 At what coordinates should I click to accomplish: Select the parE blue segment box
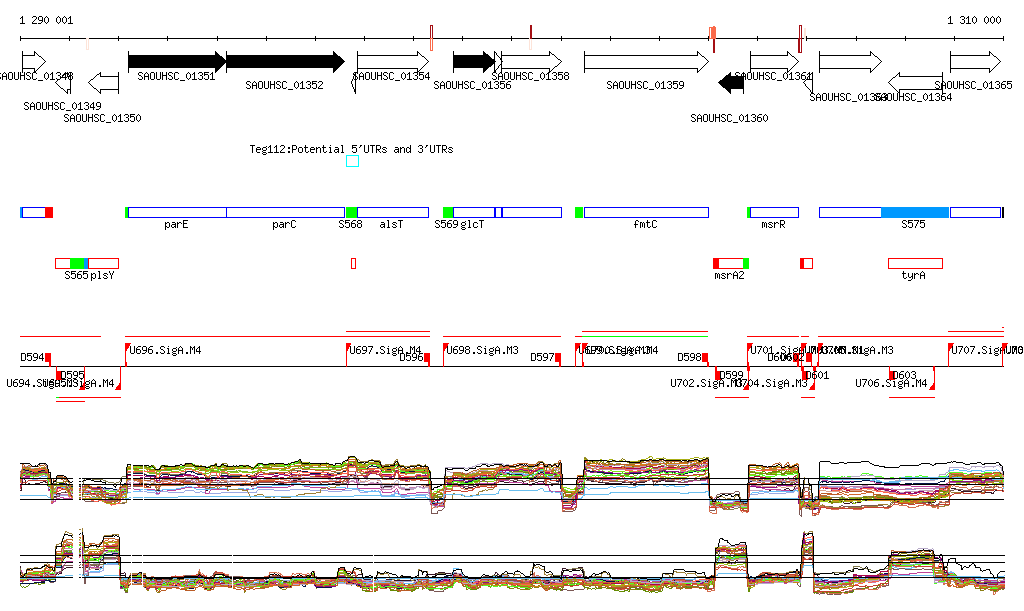177,212
